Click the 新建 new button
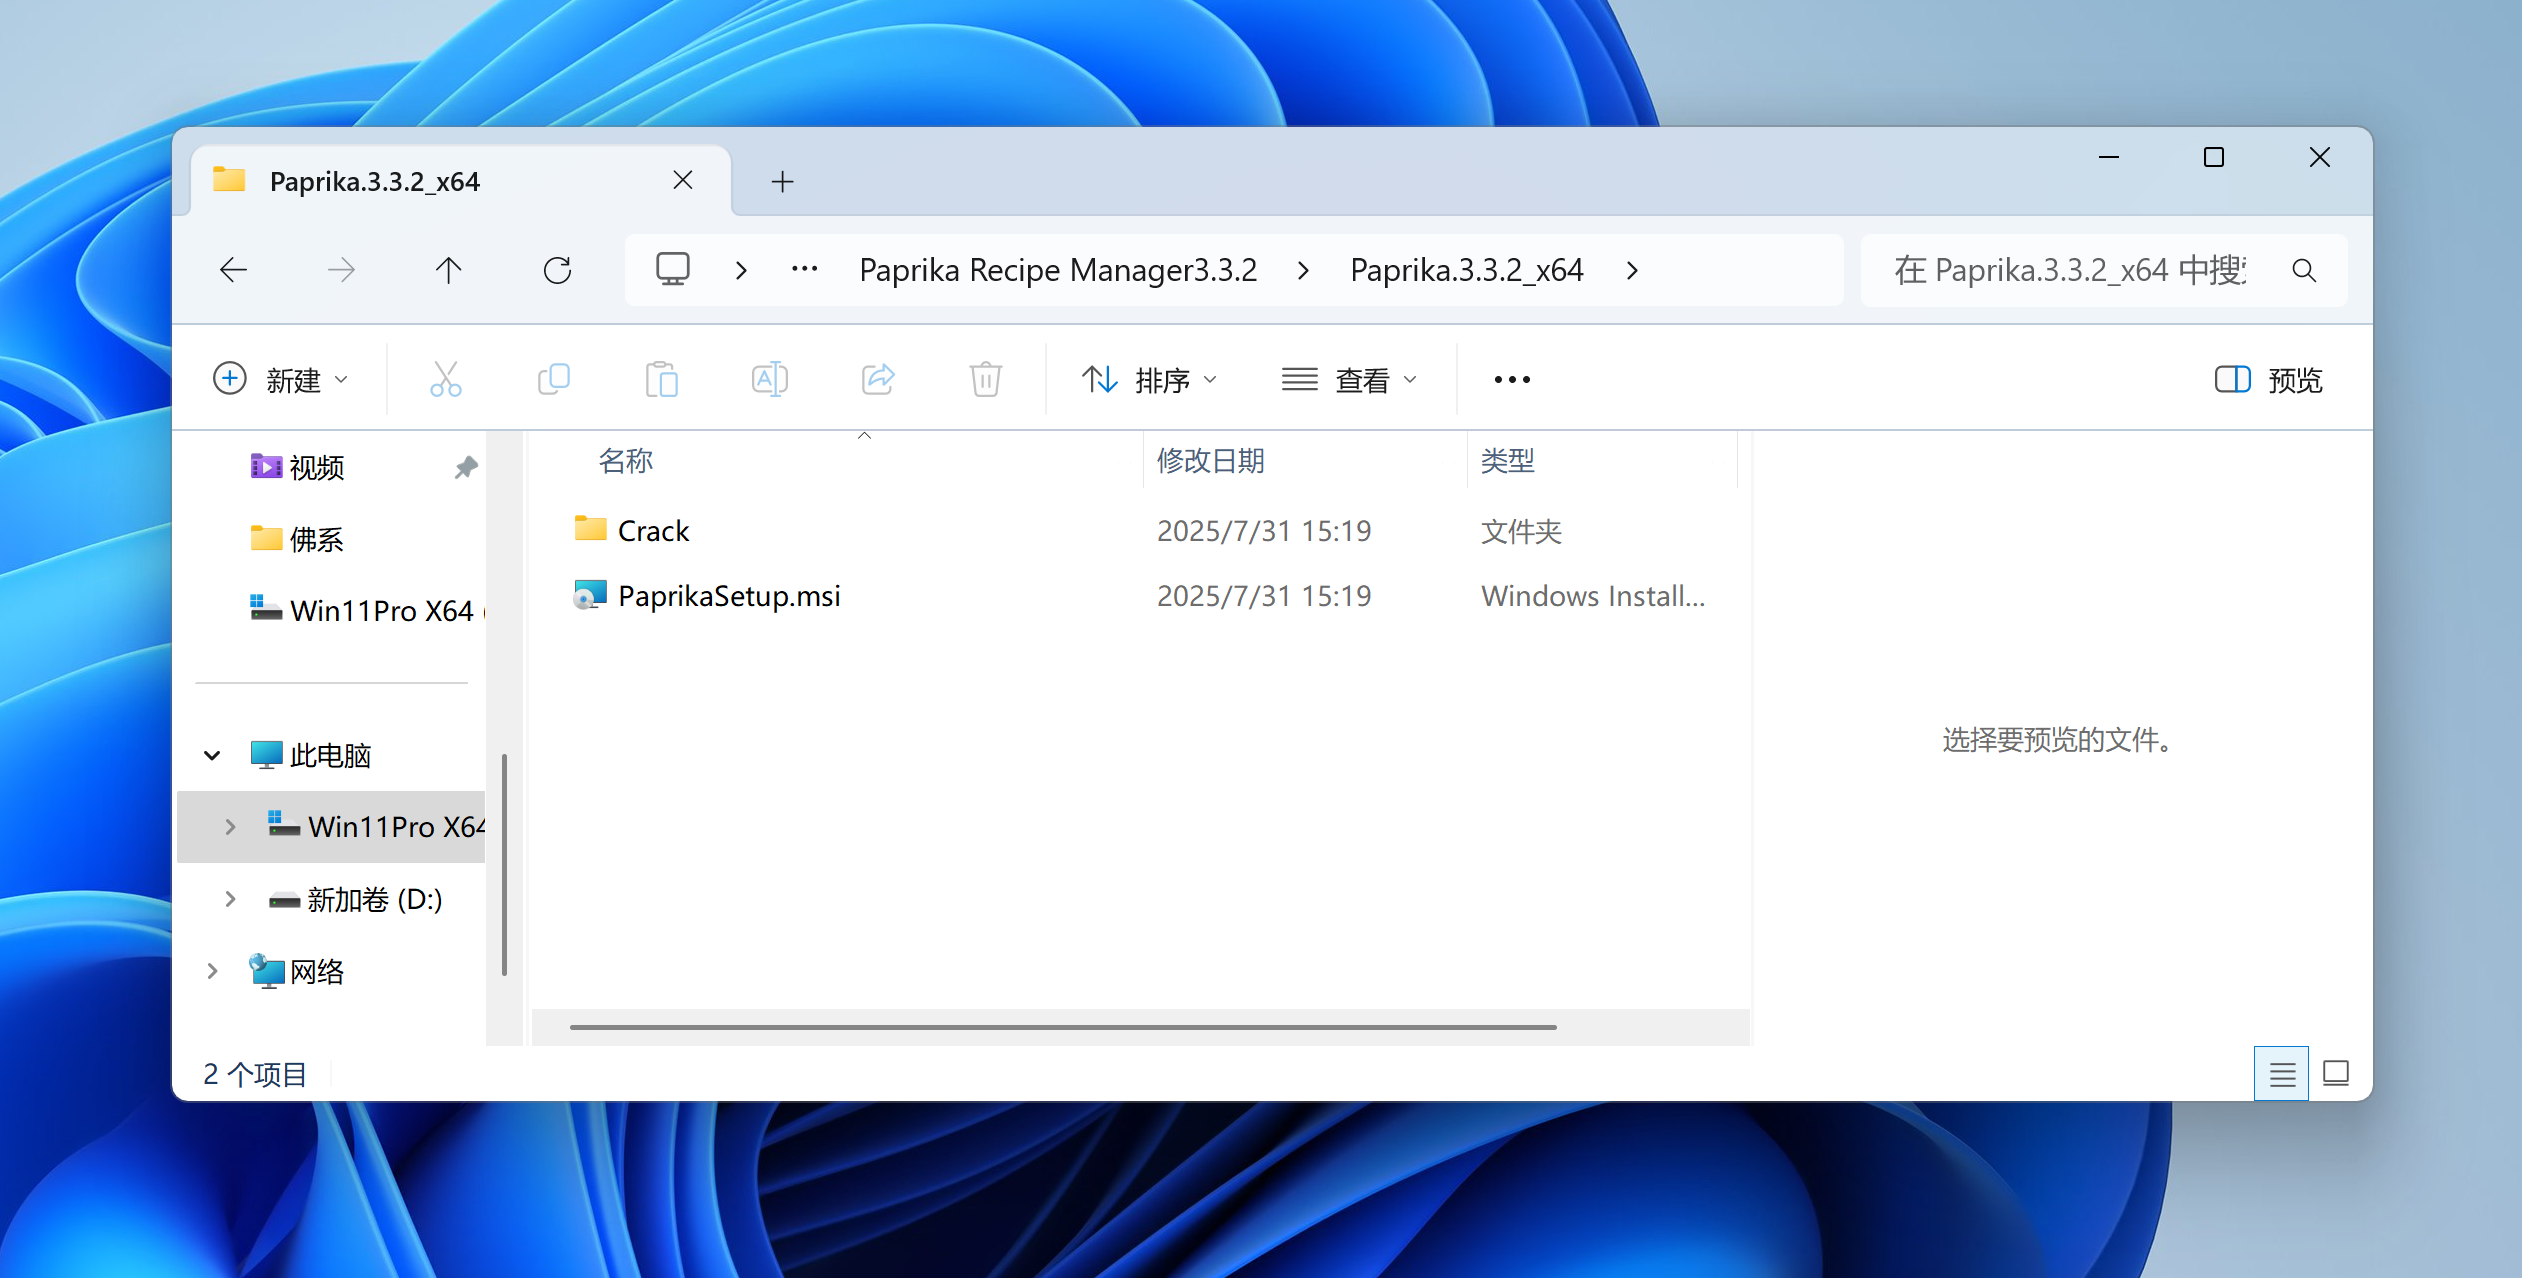2522x1278 pixels. (281, 380)
